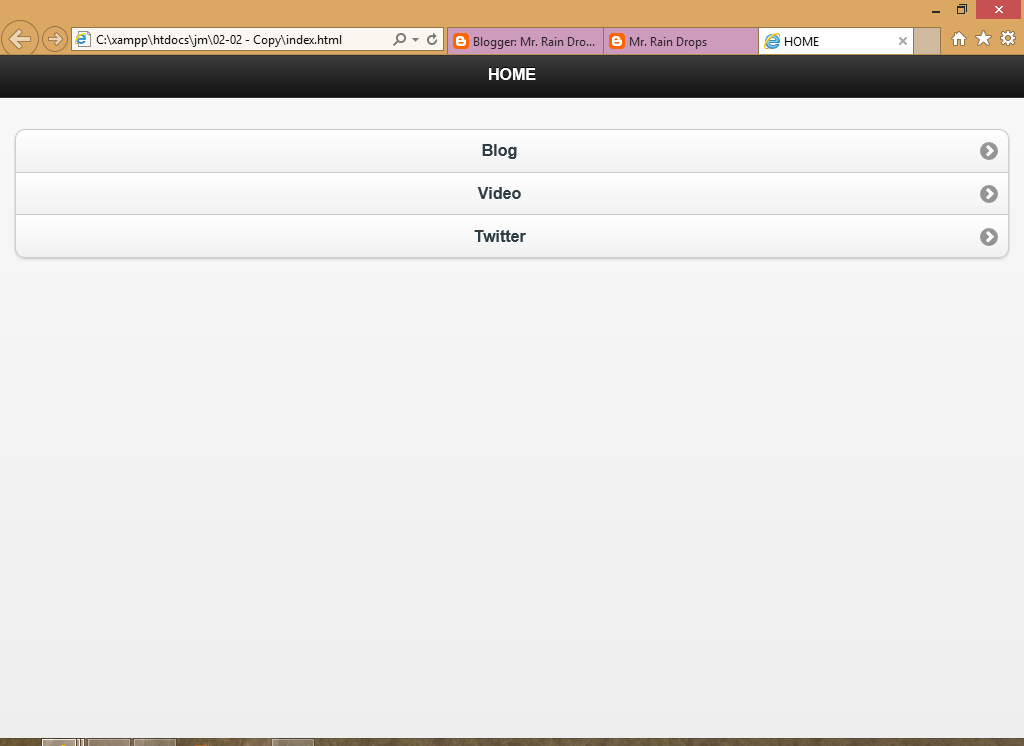Click the HOME header title

click(x=512, y=74)
